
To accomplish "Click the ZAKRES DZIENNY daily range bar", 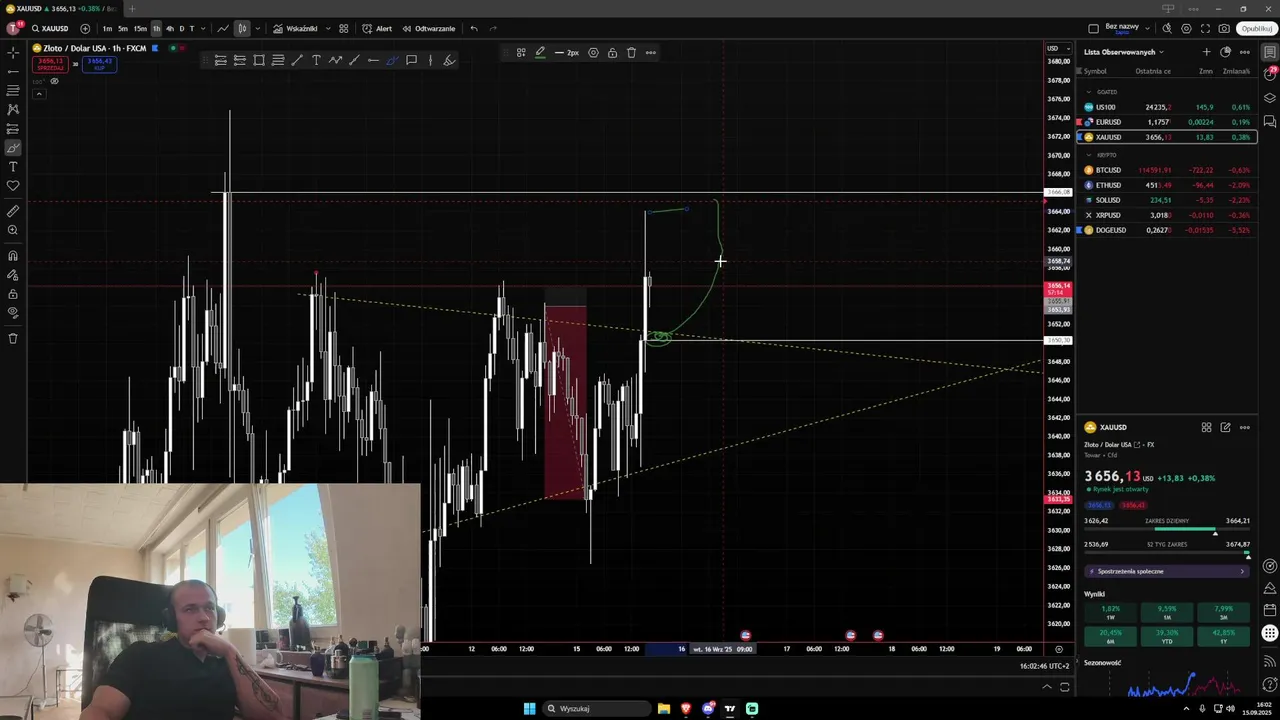I will pyautogui.click(x=1167, y=531).
